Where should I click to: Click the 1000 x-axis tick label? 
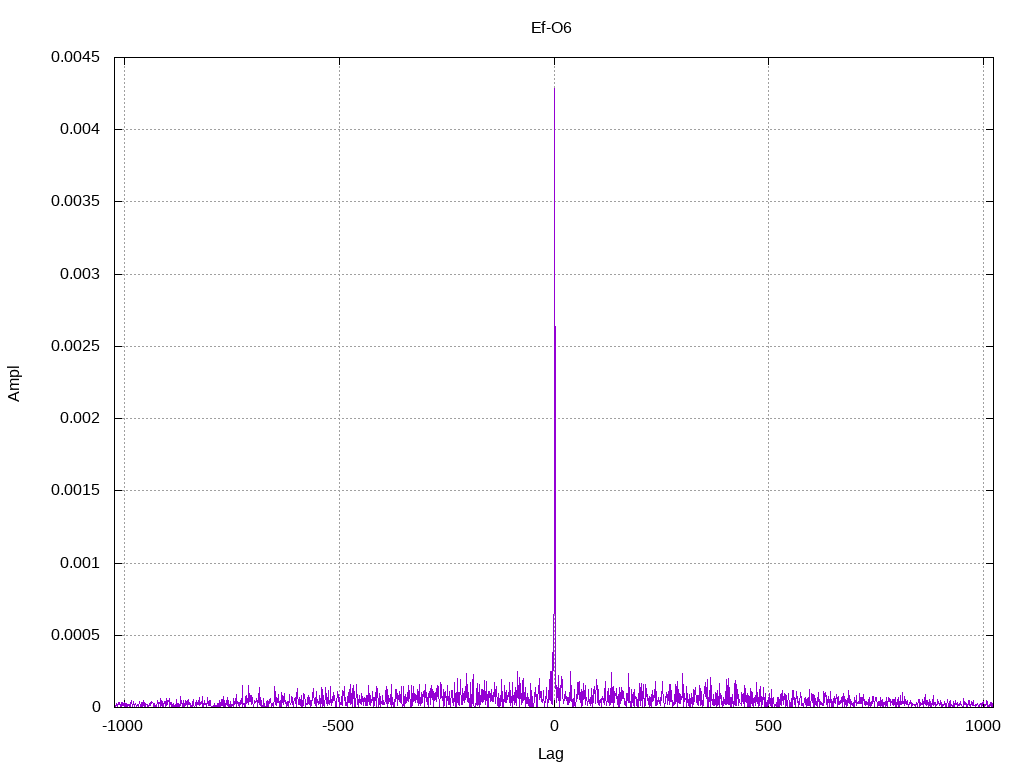983,726
